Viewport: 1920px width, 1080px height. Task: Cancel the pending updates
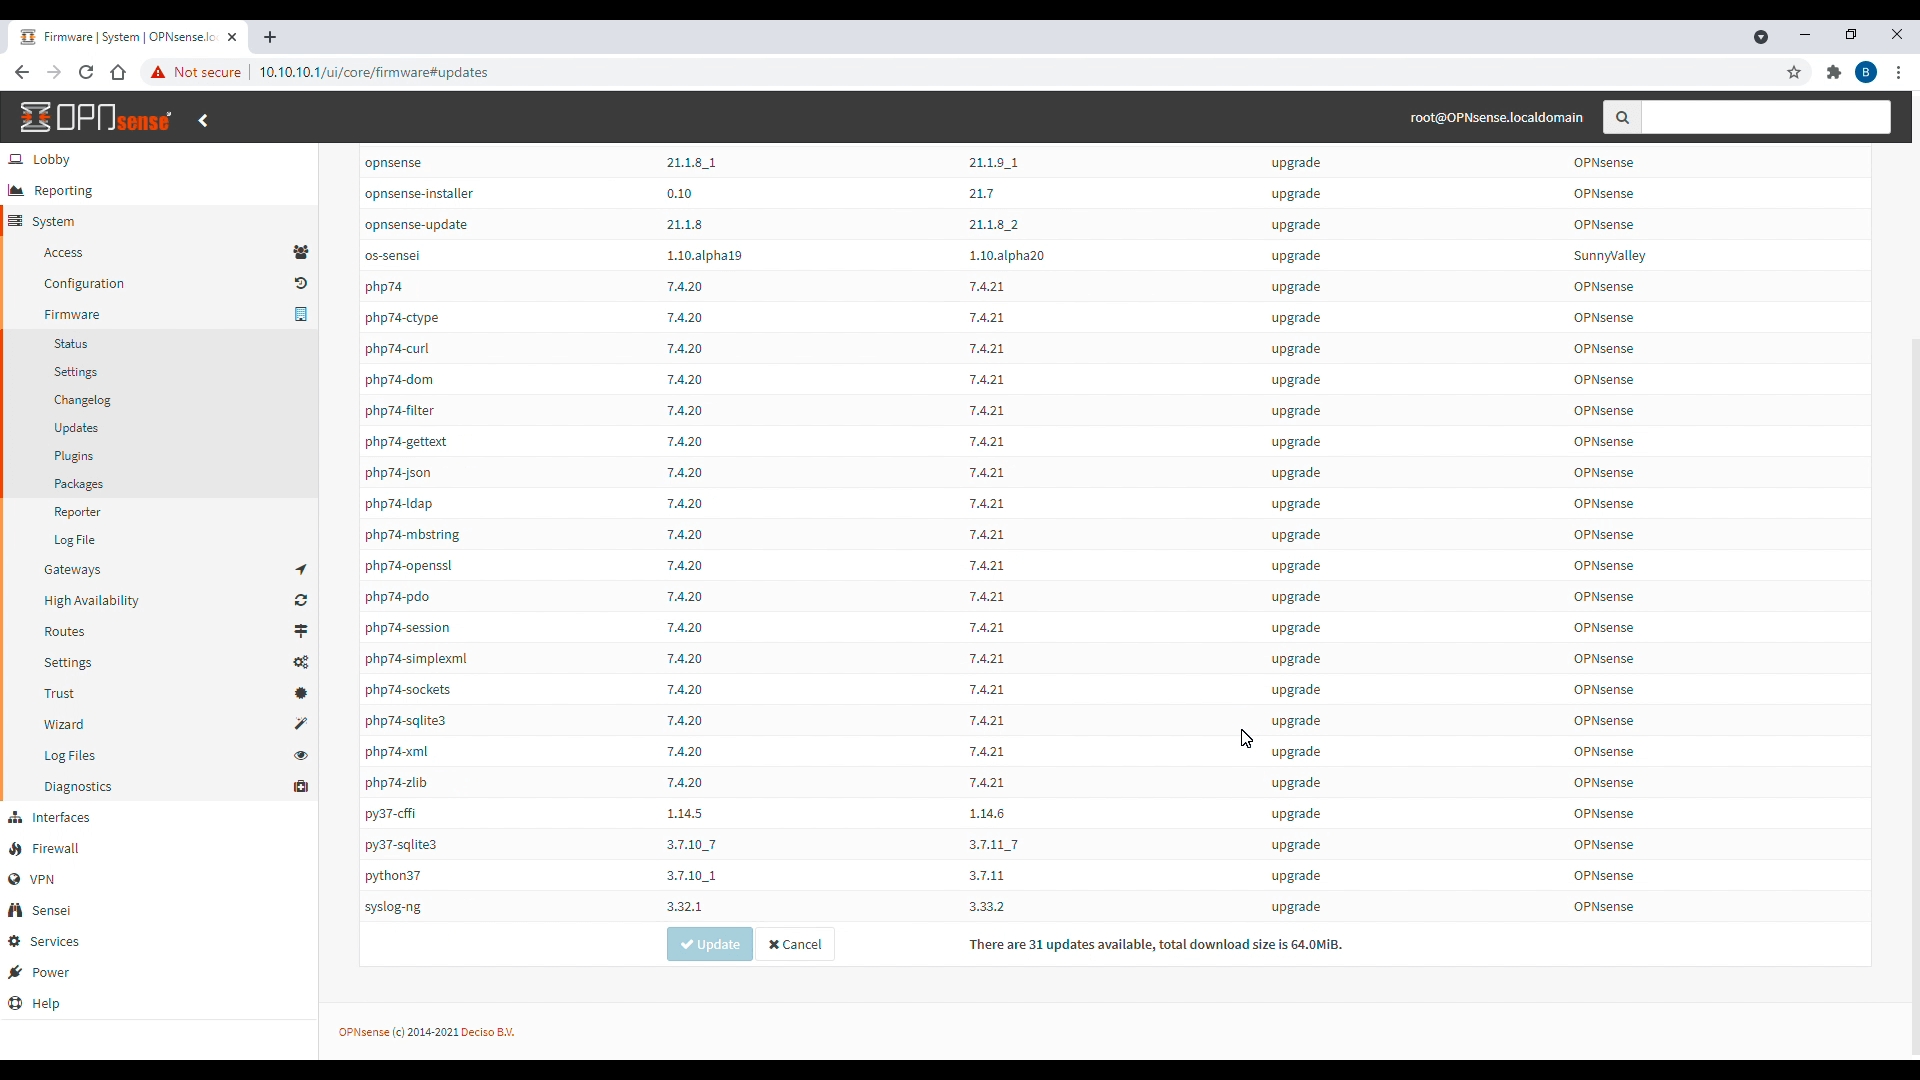coord(794,944)
